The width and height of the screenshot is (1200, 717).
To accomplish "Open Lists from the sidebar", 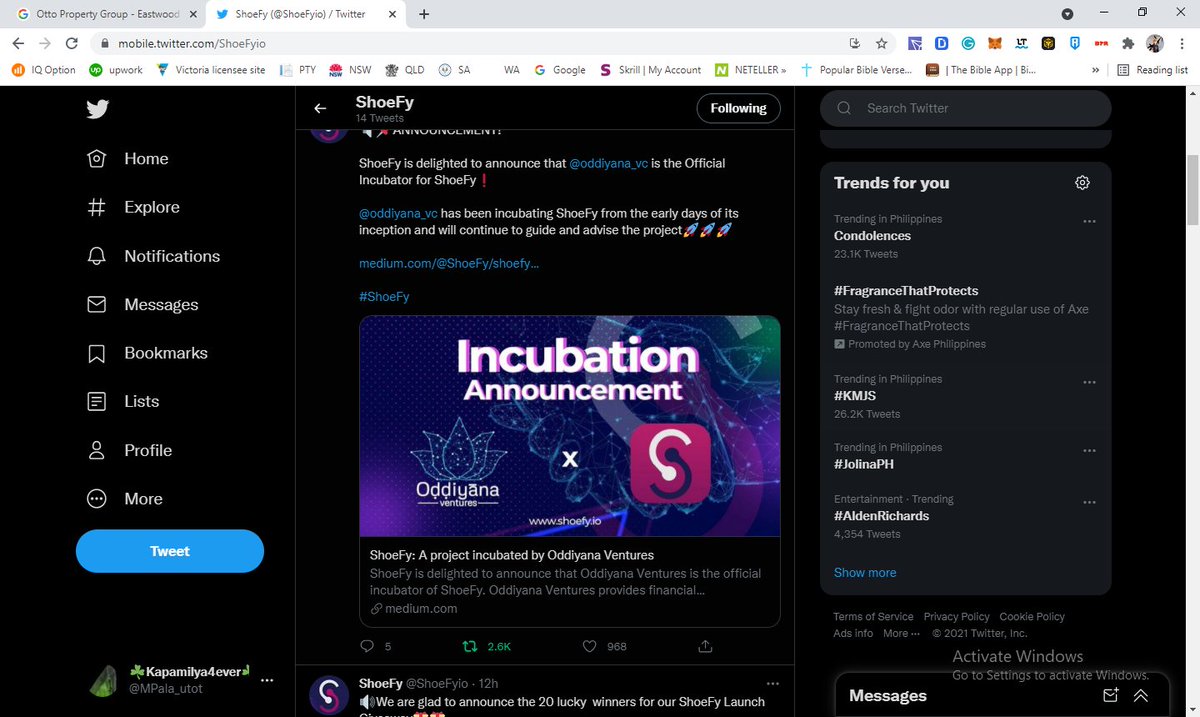I will point(123,401).
